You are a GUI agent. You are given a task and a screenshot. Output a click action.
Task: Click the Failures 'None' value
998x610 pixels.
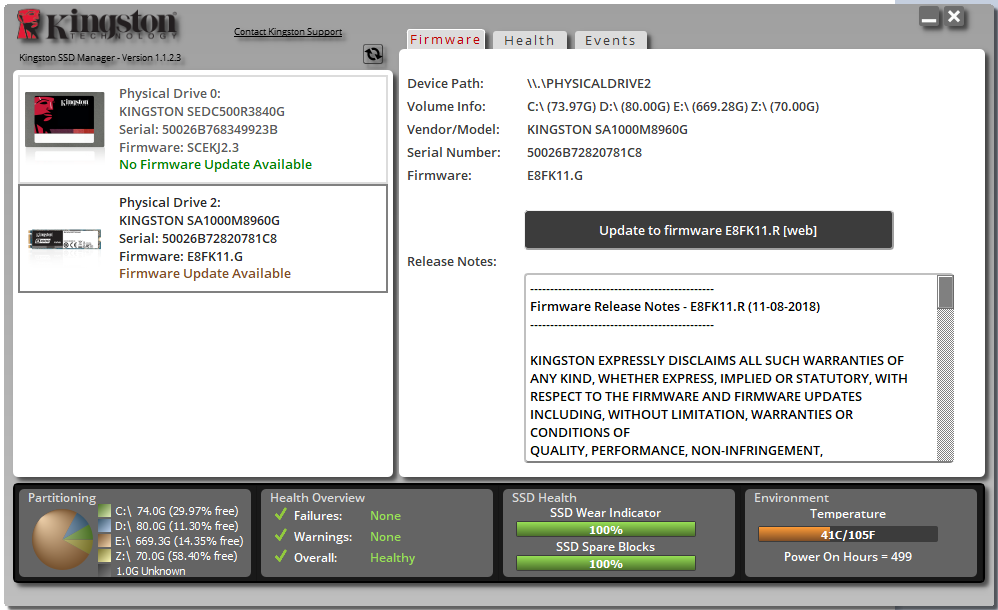coord(385,516)
